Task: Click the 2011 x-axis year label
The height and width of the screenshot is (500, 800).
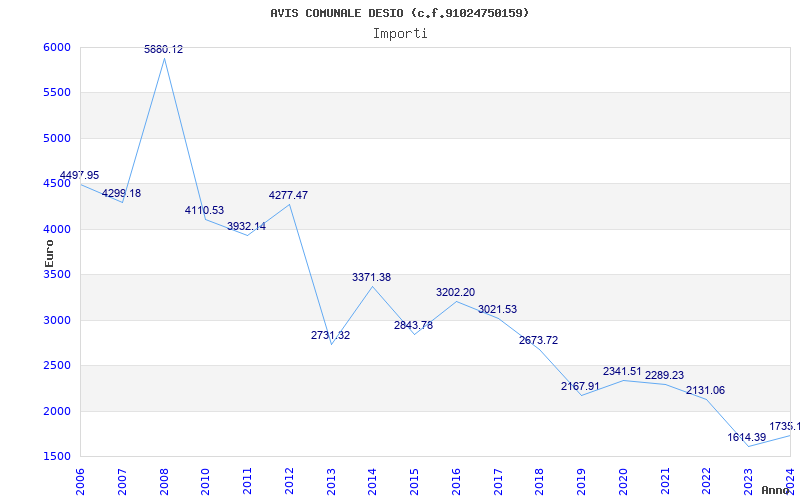Action: click(x=247, y=481)
